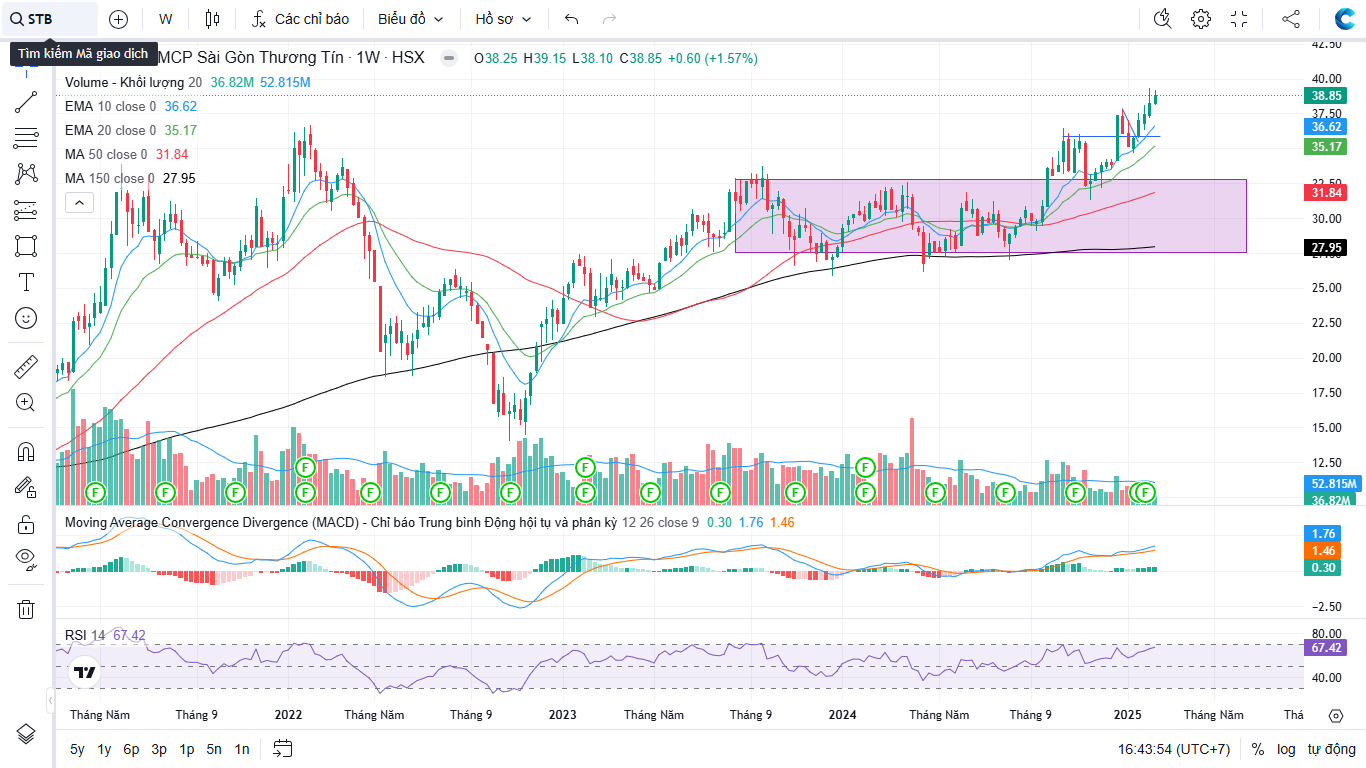The width and height of the screenshot is (1366, 768).
Task: Toggle stay-in-drawing-mode pencil lock
Action: [26, 487]
